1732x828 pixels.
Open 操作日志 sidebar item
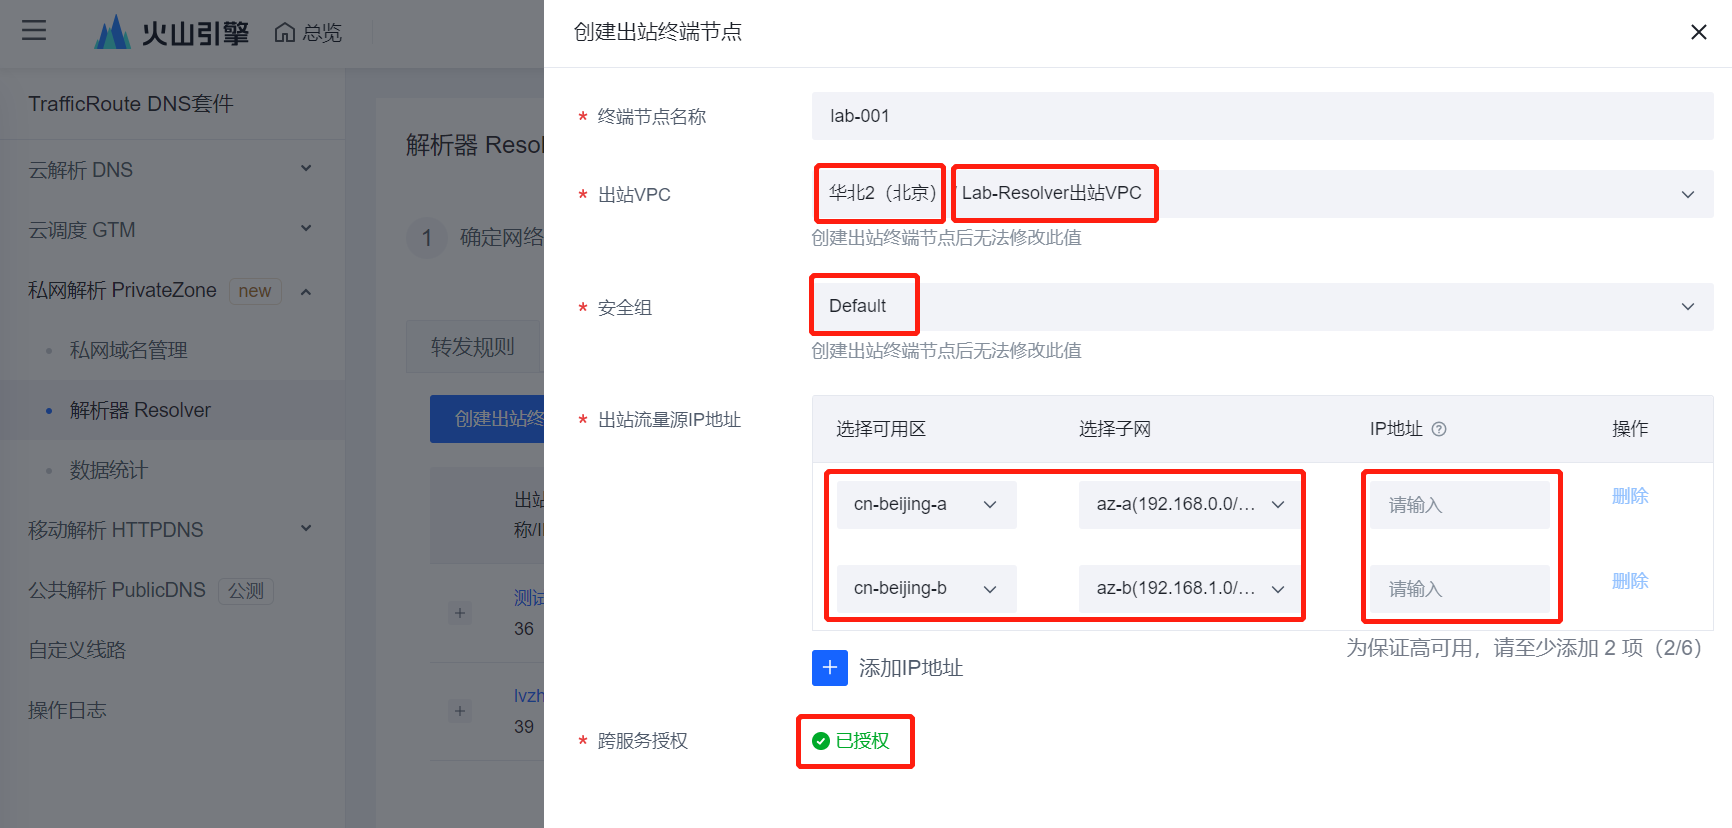coord(67,710)
